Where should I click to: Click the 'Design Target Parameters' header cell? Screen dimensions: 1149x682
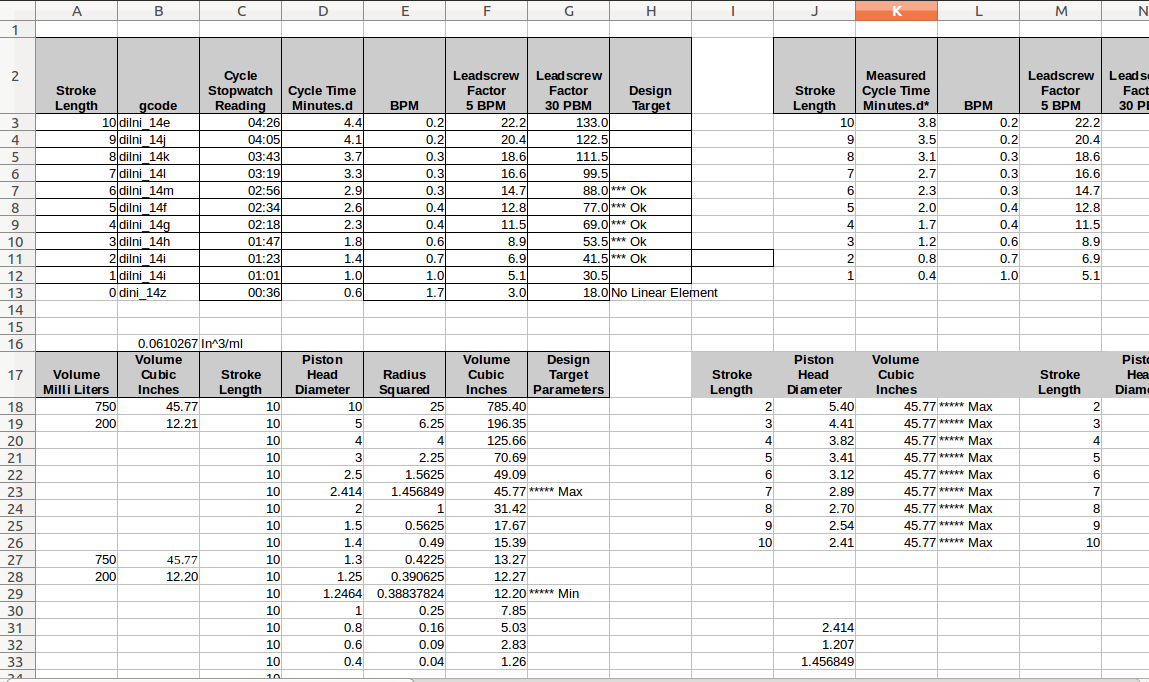568,375
